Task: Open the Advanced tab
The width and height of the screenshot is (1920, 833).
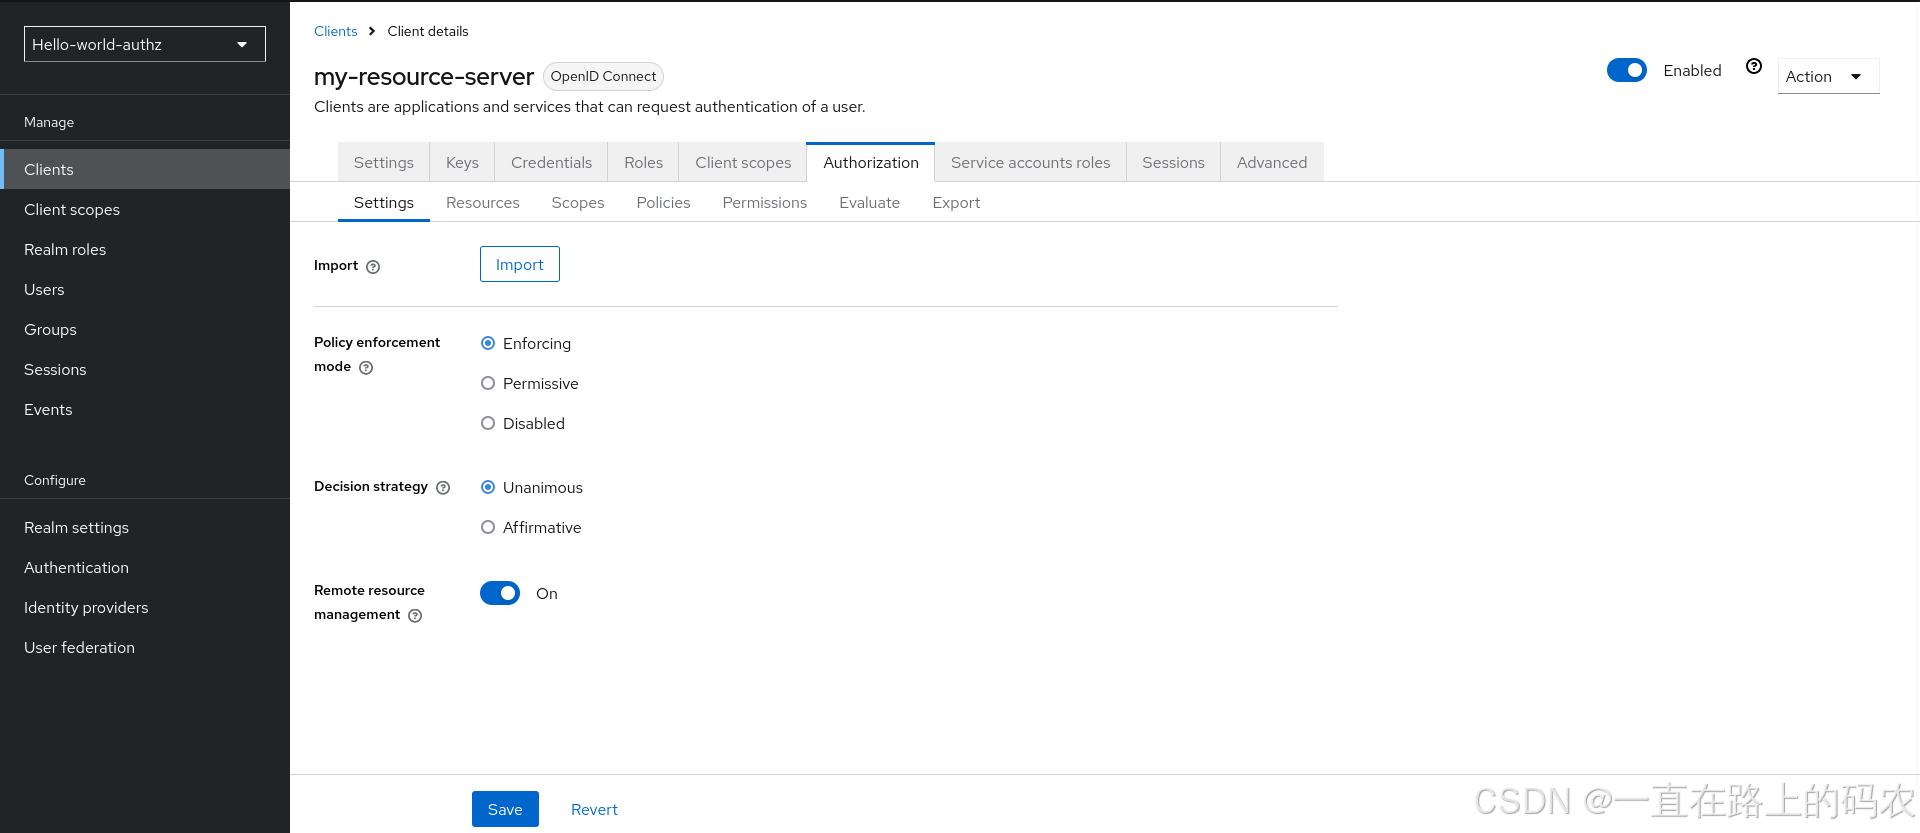Action: (1272, 162)
